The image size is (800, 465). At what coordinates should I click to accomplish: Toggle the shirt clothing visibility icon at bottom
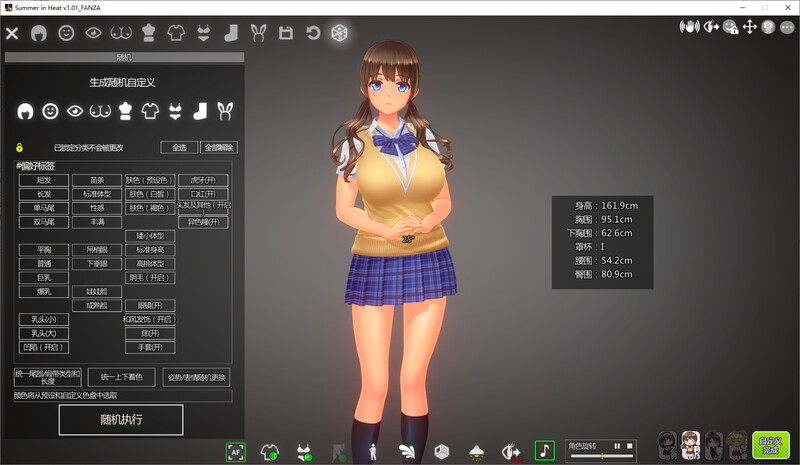click(x=269, y=452)
